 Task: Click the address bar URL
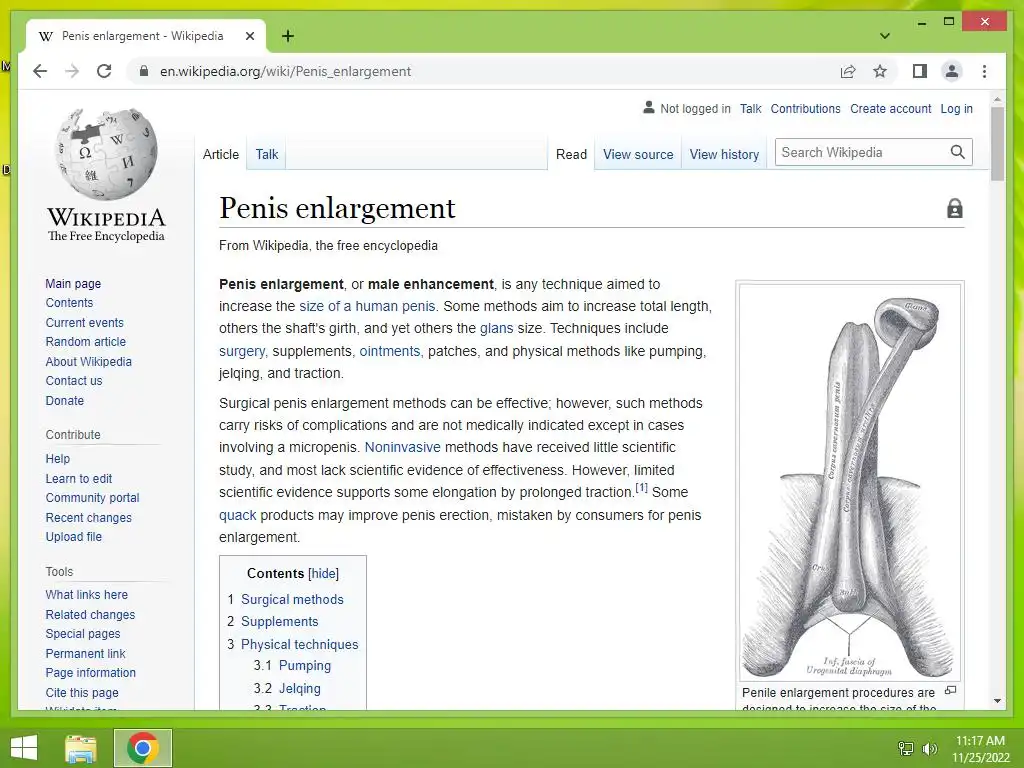point(285,71)
